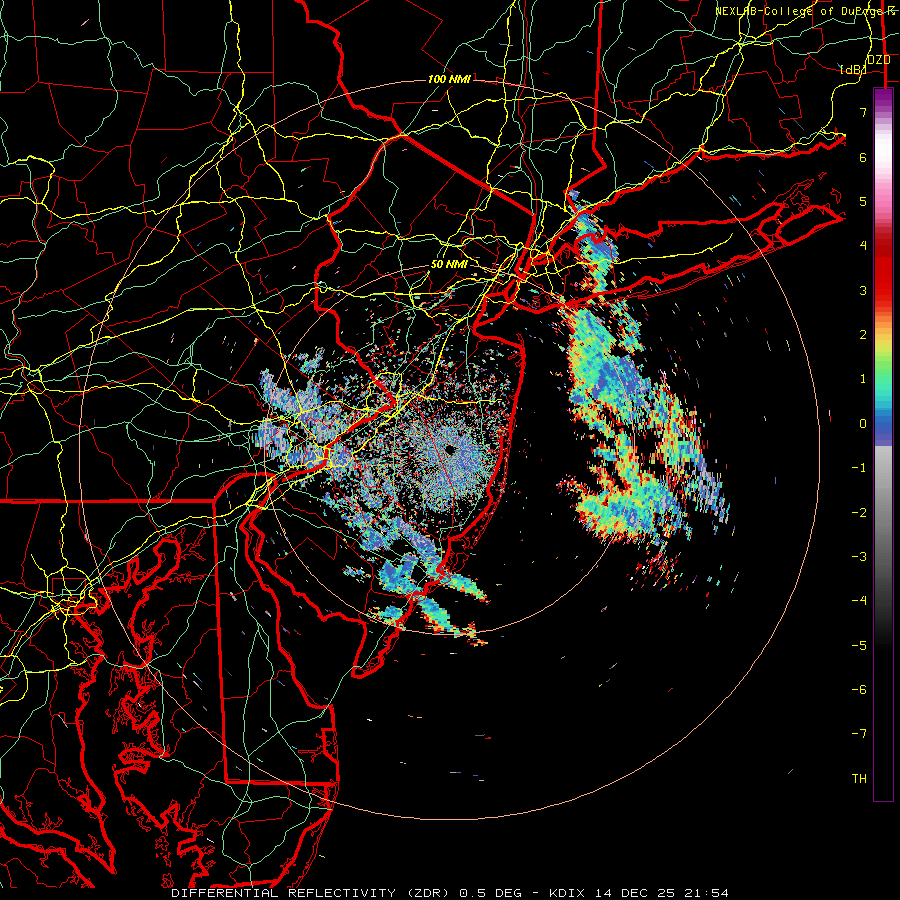Click the "KDIX" radar site identifier

click(x=567, y=893)
